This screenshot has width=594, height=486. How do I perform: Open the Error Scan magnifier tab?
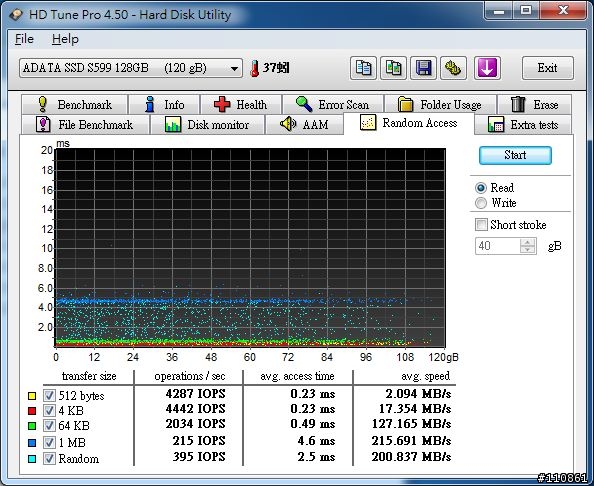pos(333,104)
